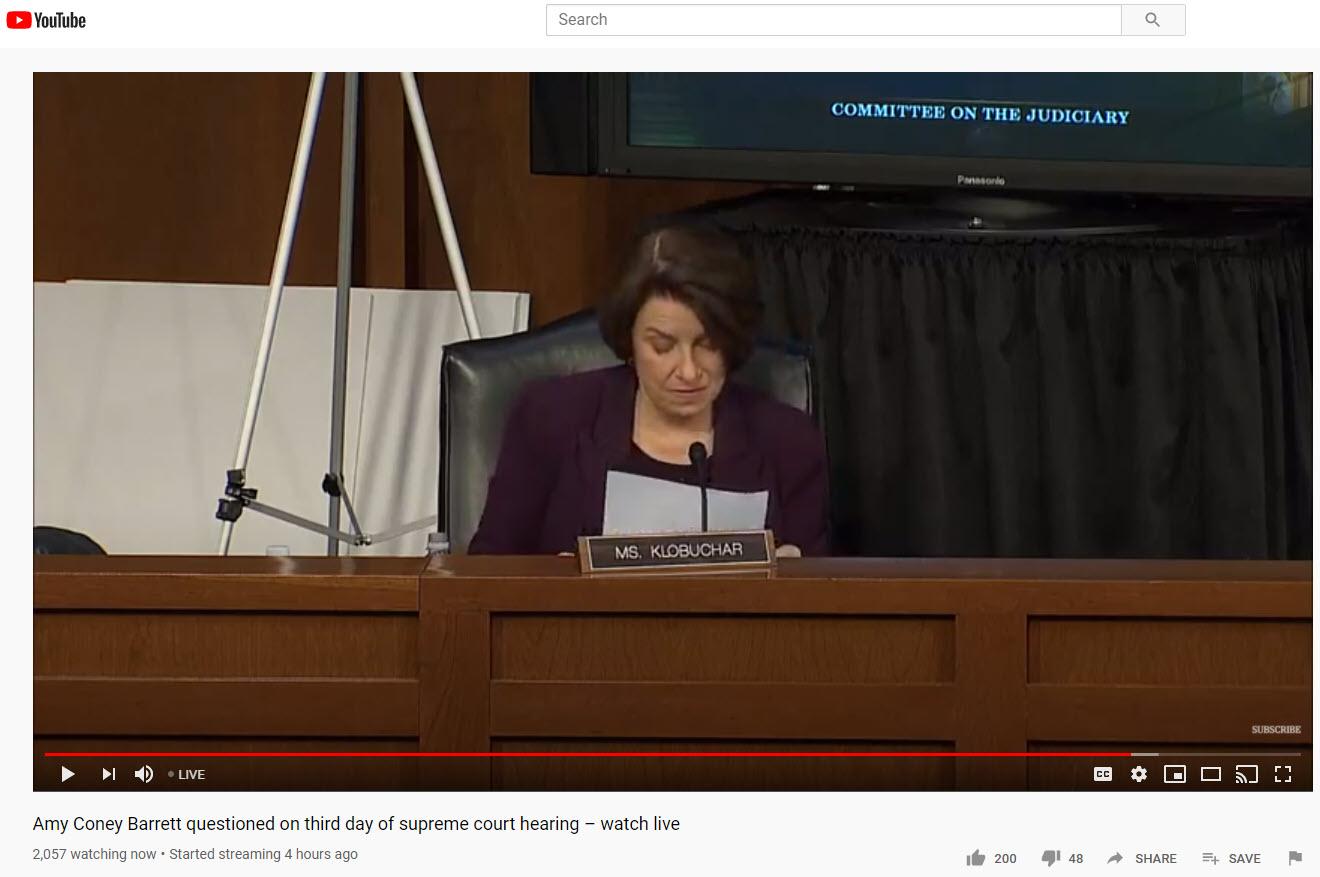Dislike the video with thumbs down
The width and height of the screenshot is (1320, 877).
tap(1051, 858)
